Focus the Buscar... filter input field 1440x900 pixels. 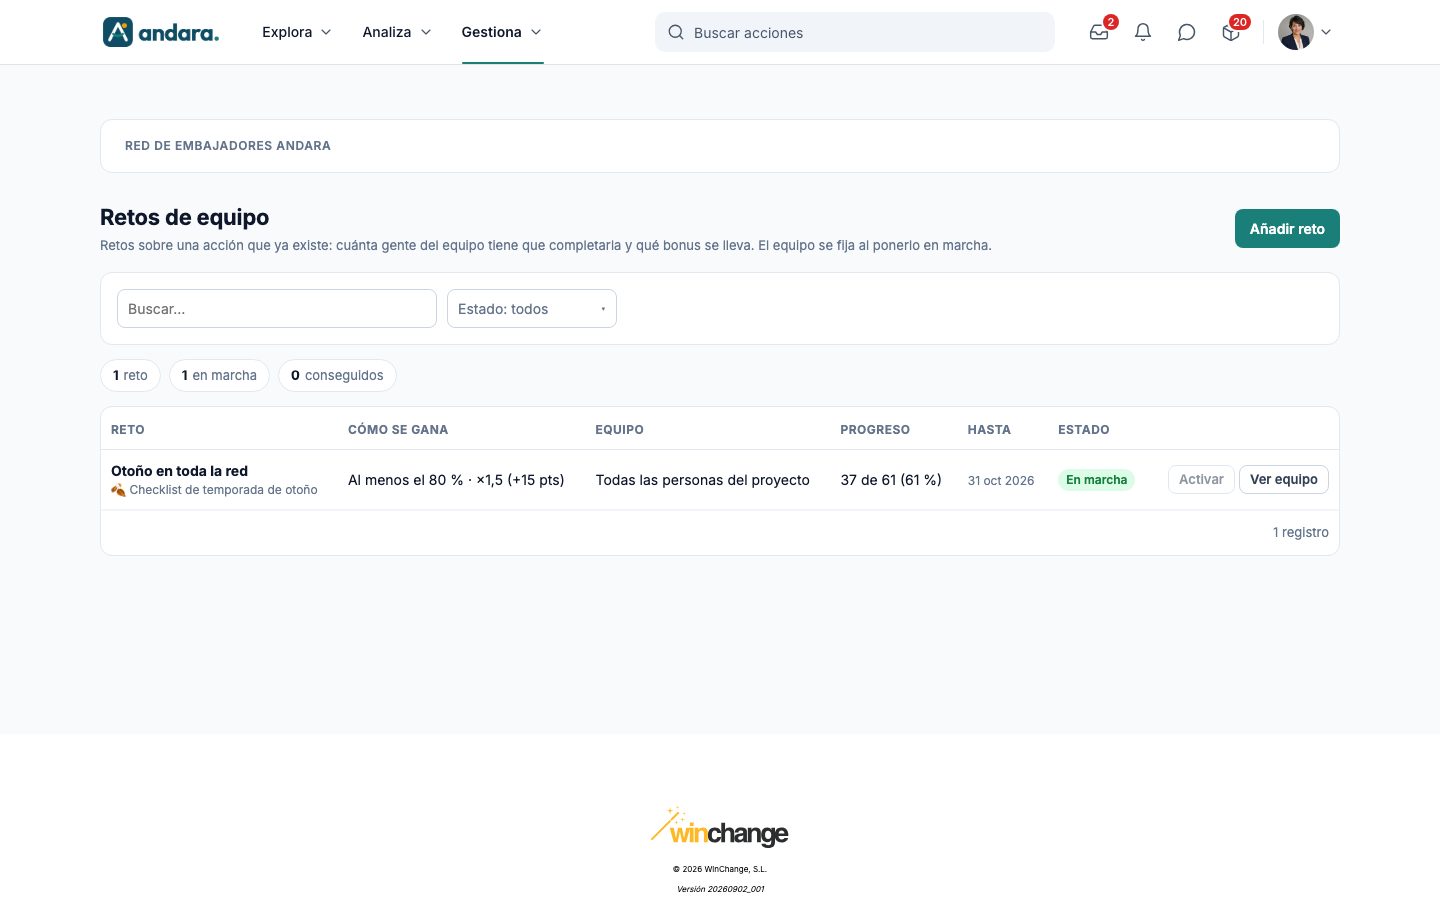277,309
